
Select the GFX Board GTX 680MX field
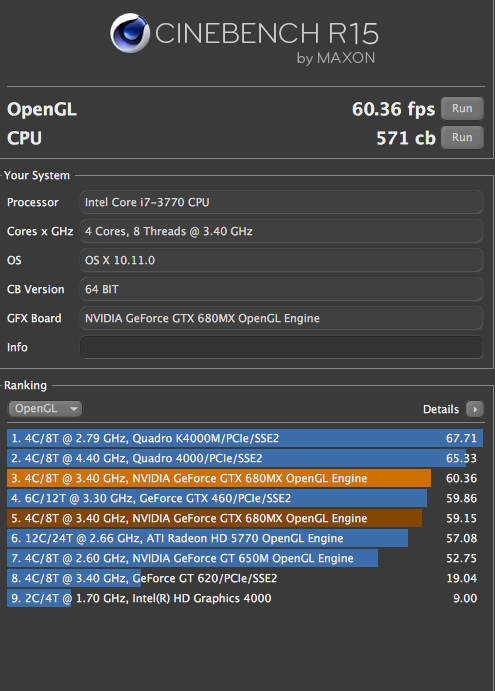281,318
